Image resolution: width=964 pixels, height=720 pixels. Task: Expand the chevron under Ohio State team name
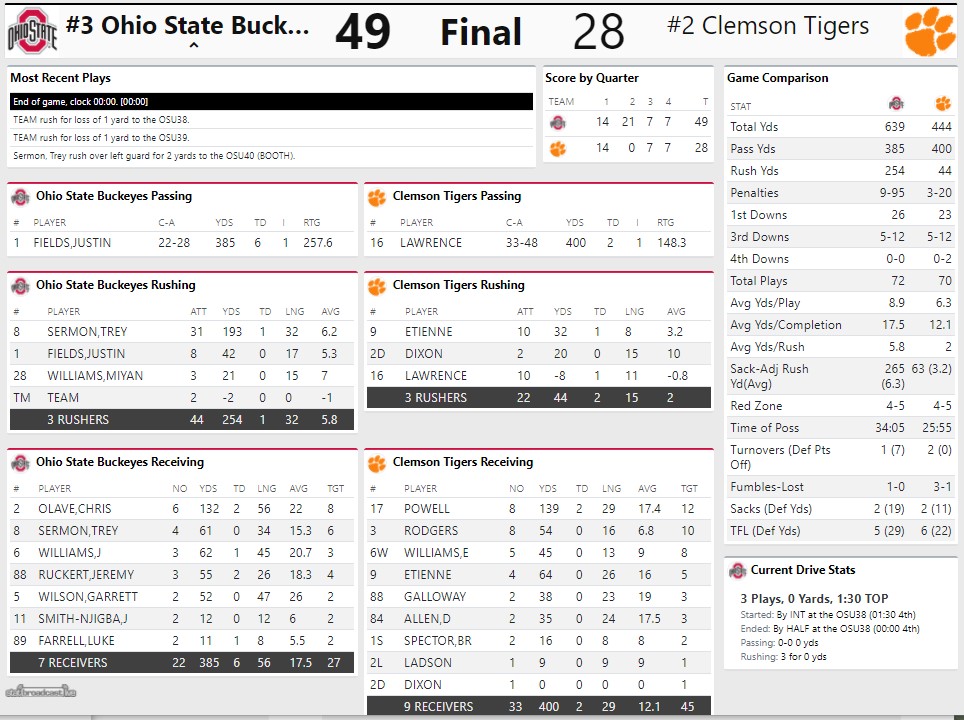(x=193, y=45)
